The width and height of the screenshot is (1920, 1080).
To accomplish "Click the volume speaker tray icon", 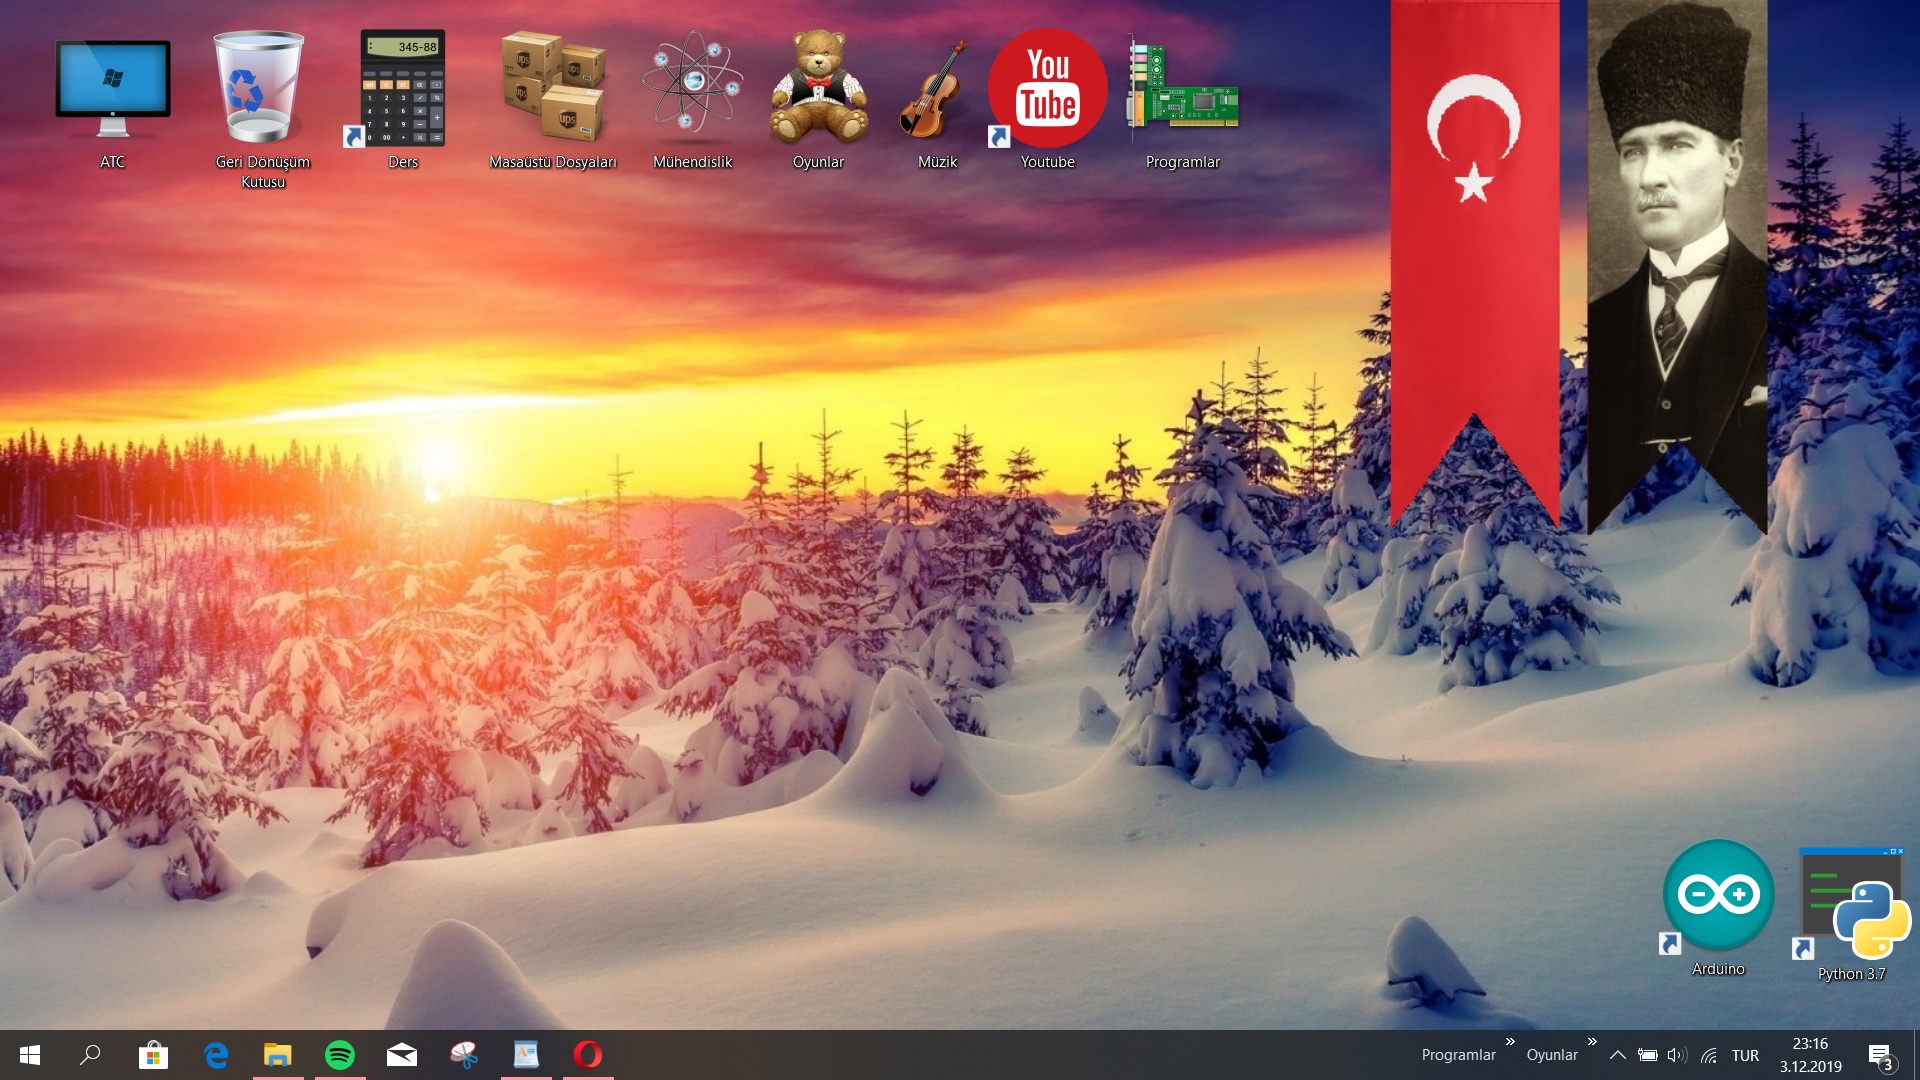I will point(1677,1055).
